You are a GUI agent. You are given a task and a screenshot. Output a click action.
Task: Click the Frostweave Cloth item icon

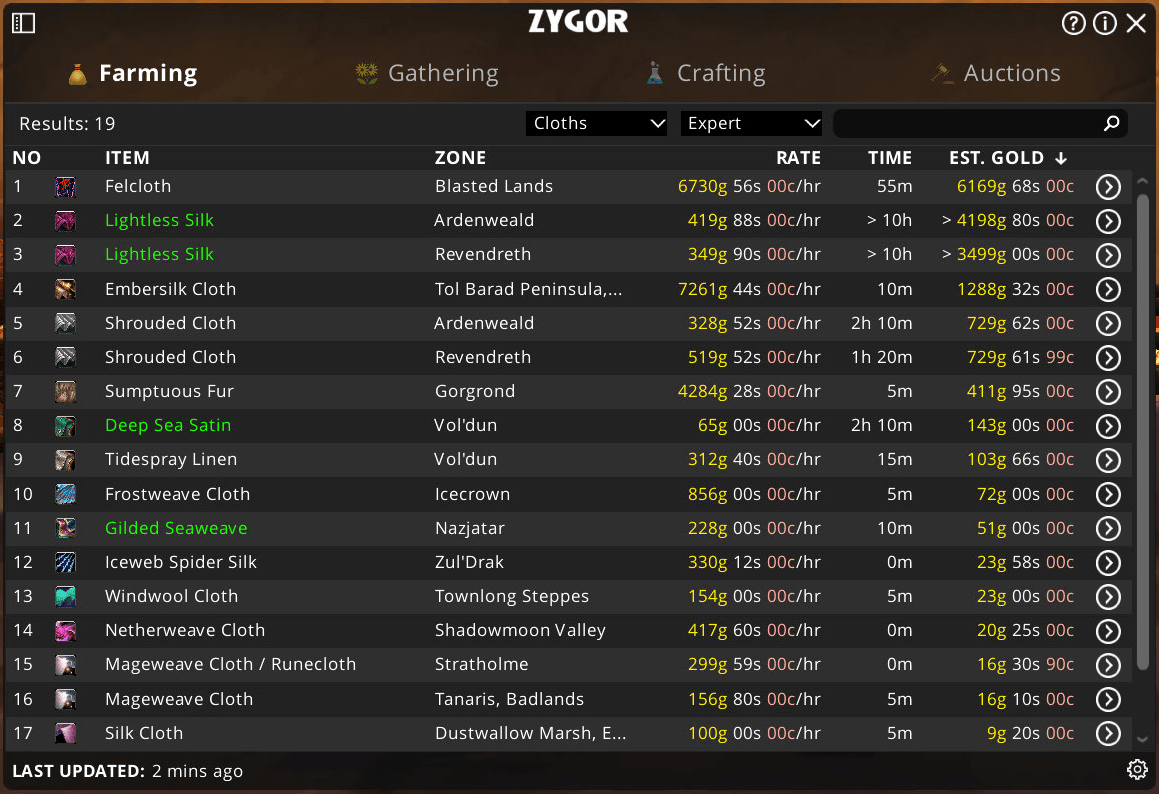(65, 494)
